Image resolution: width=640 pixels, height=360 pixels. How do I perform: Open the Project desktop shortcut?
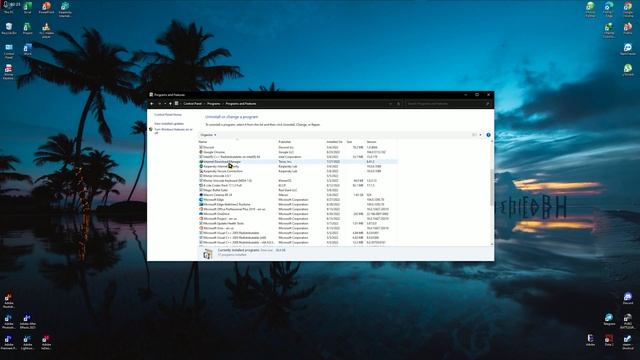27,29
